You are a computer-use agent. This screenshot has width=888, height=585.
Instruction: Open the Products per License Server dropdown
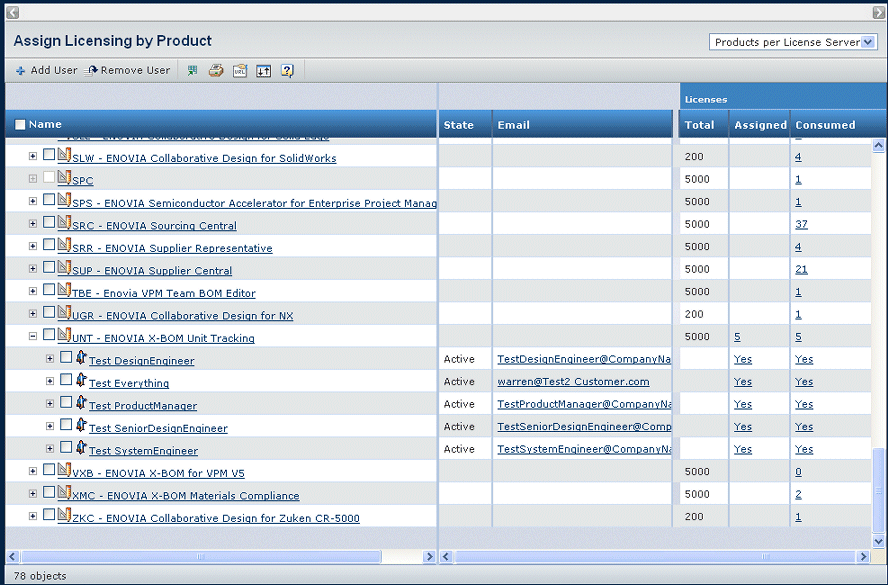pos(793,42)
